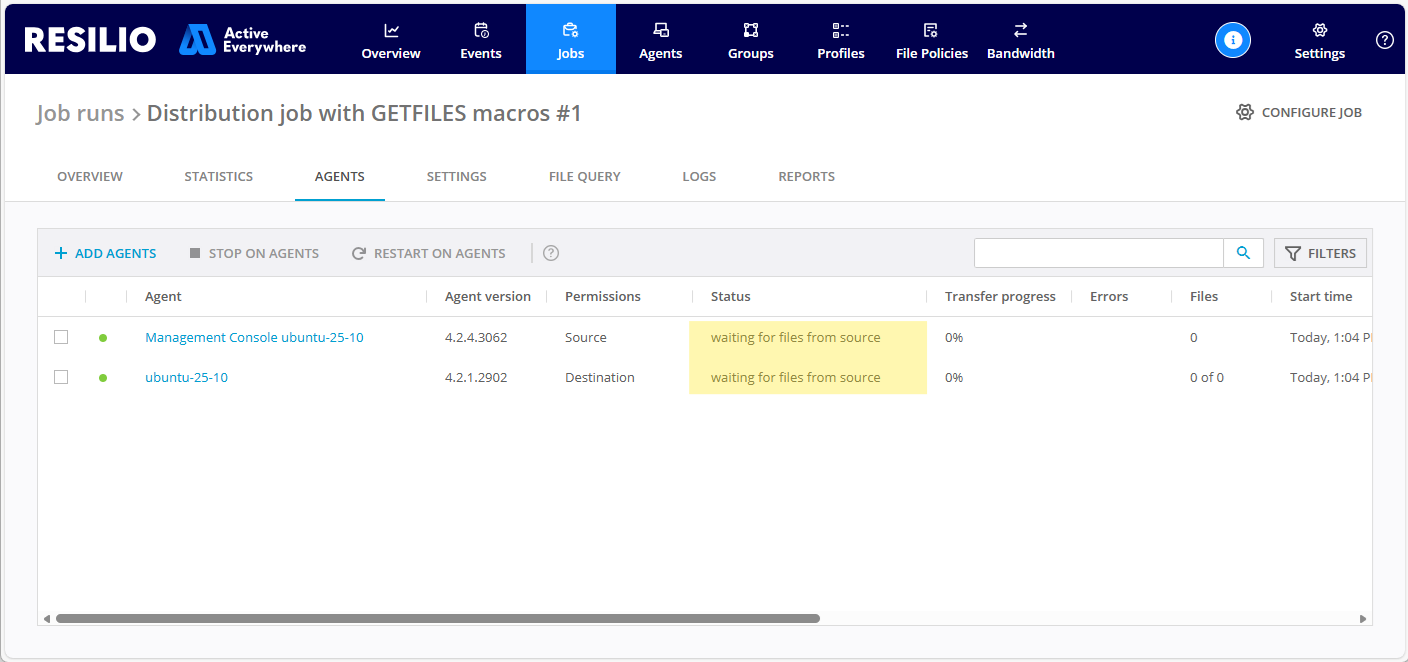Open the Settings gear in header
The image size is (1408, 662).
tap(1319, 40)
